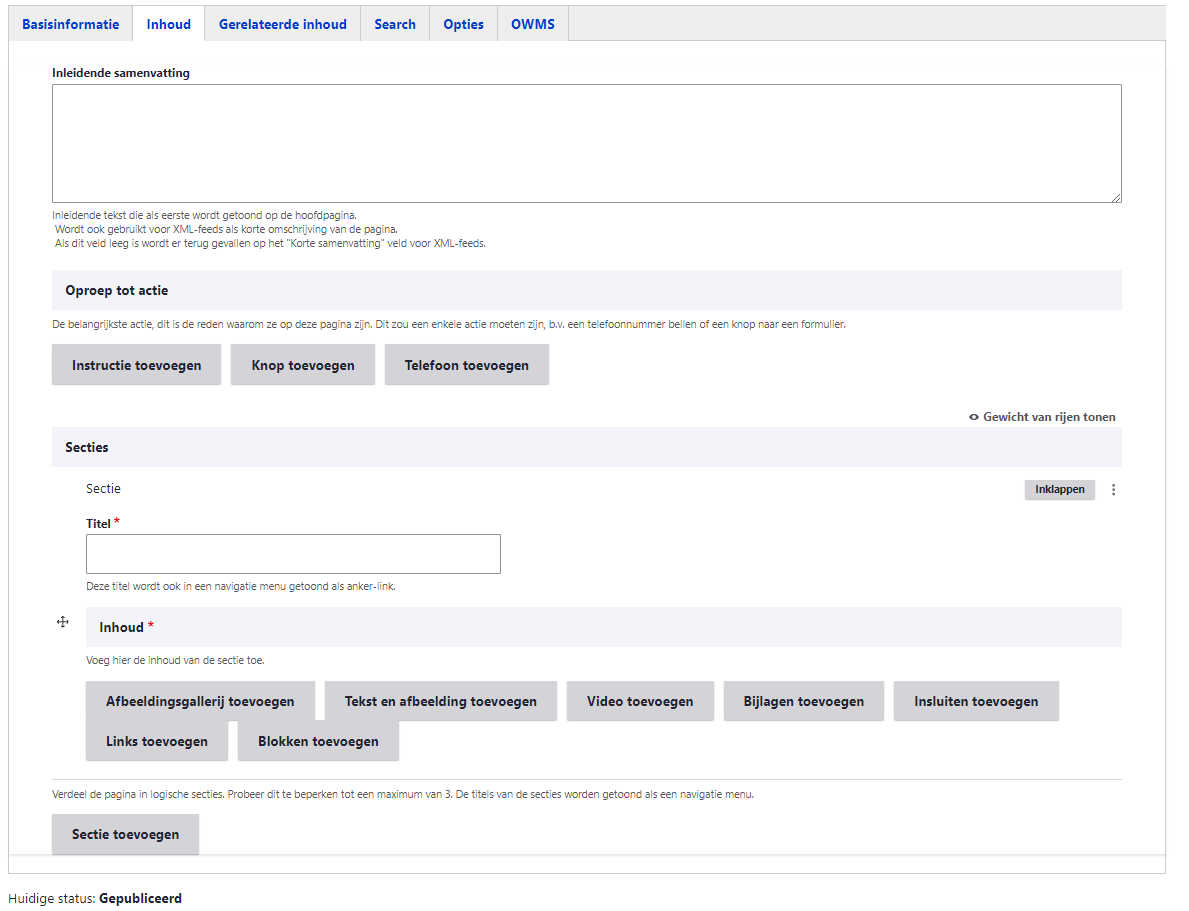
Task: Click in the Inleidende samenvatting text area
Action: pyautogui.click(x=586, y=143)
